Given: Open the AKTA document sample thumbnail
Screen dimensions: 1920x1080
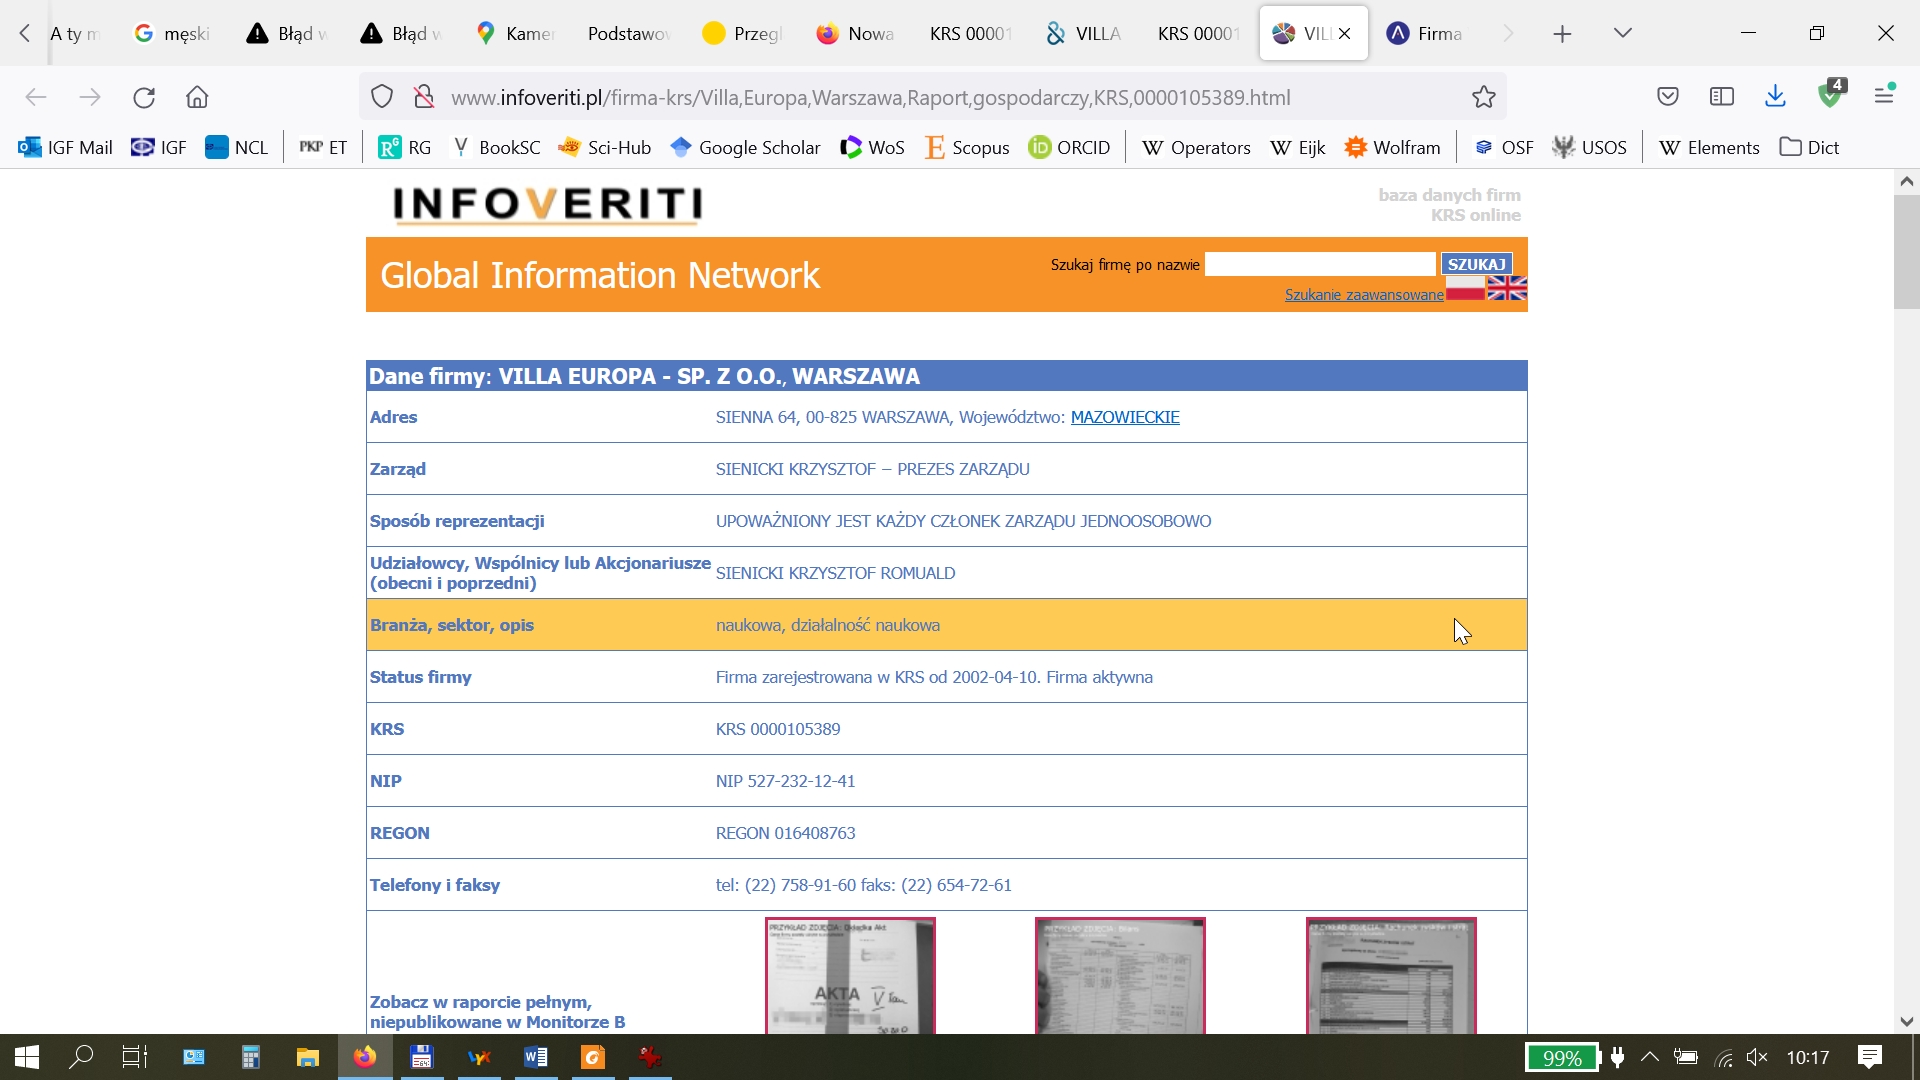Looking at the screenshot, I should [x=850, y=976].
